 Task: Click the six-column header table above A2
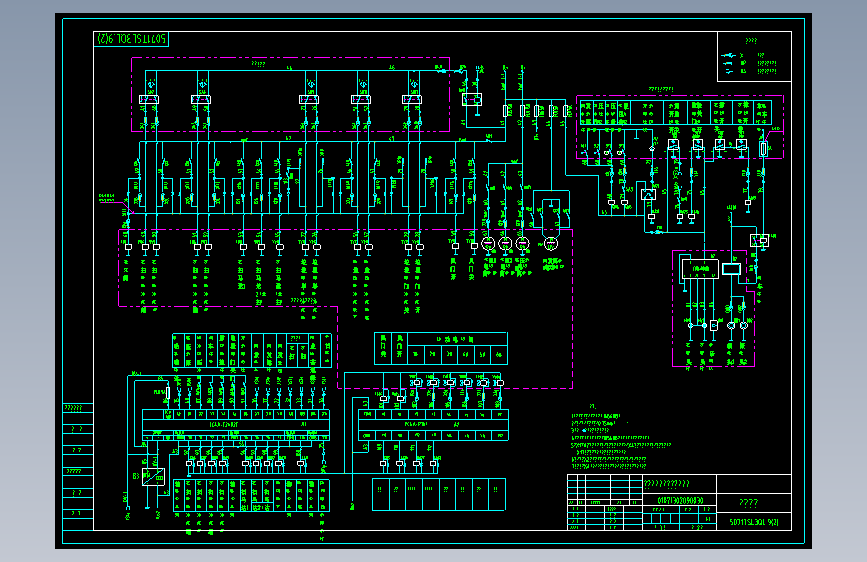click(x=441, y=348)
